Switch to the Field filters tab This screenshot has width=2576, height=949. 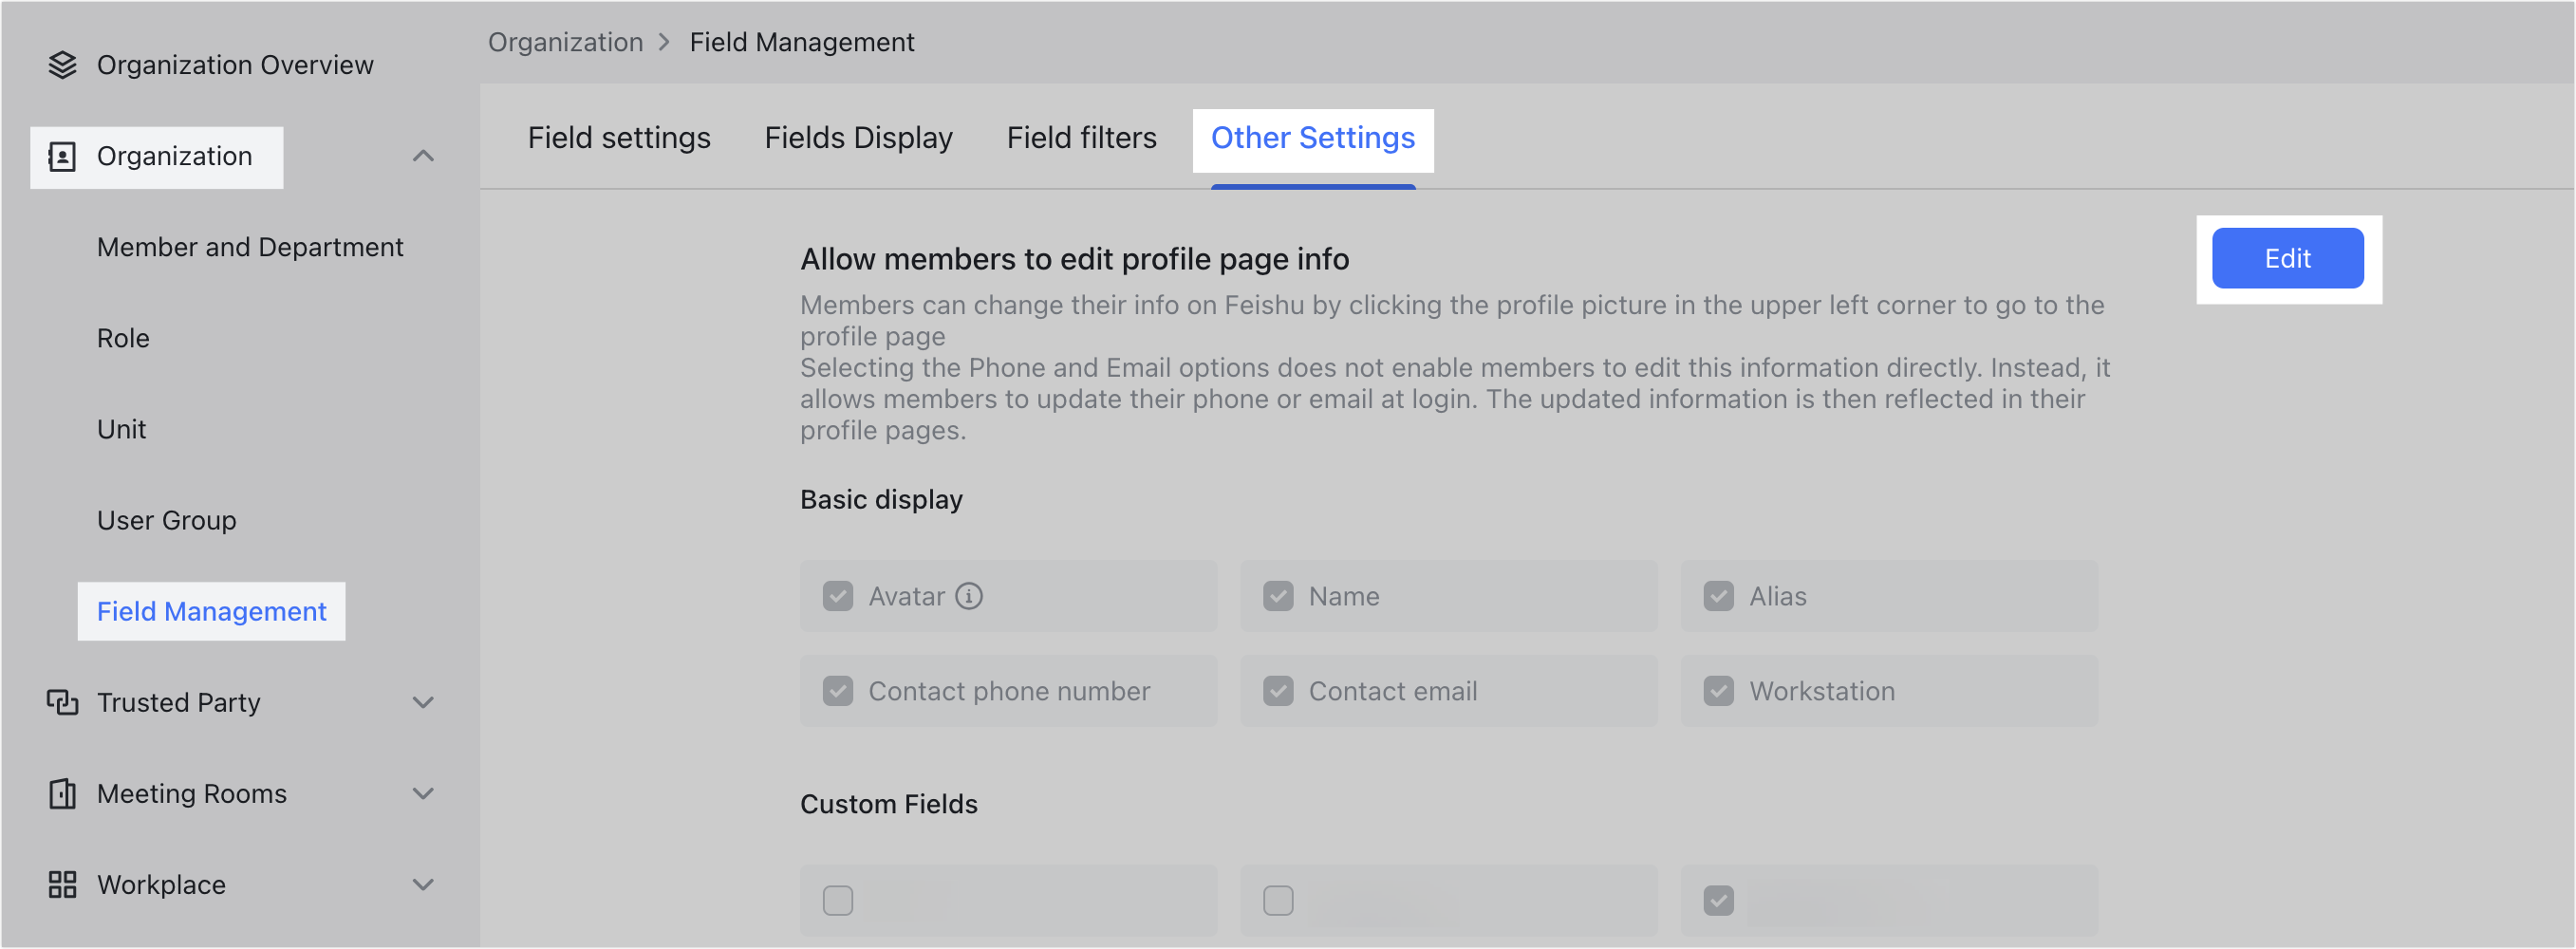(x=1081, y=137)
